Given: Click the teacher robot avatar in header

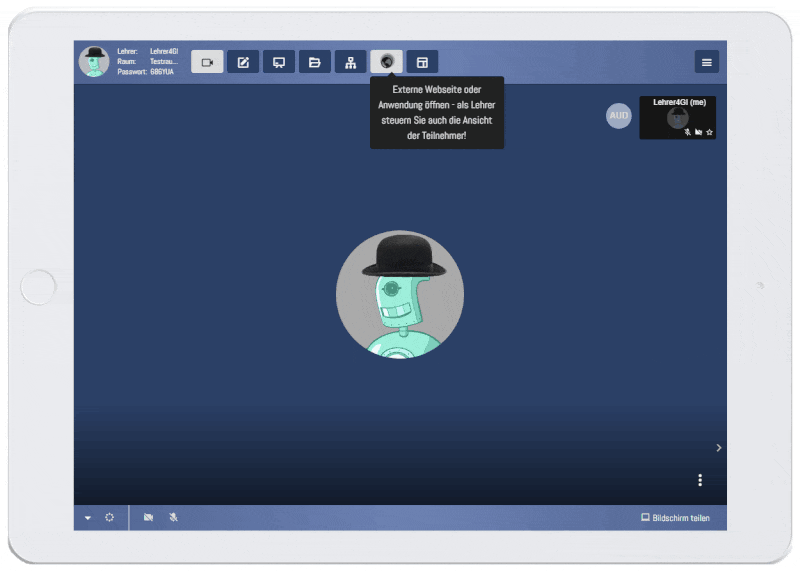Looking at the screenshot, I should [94, 61].
